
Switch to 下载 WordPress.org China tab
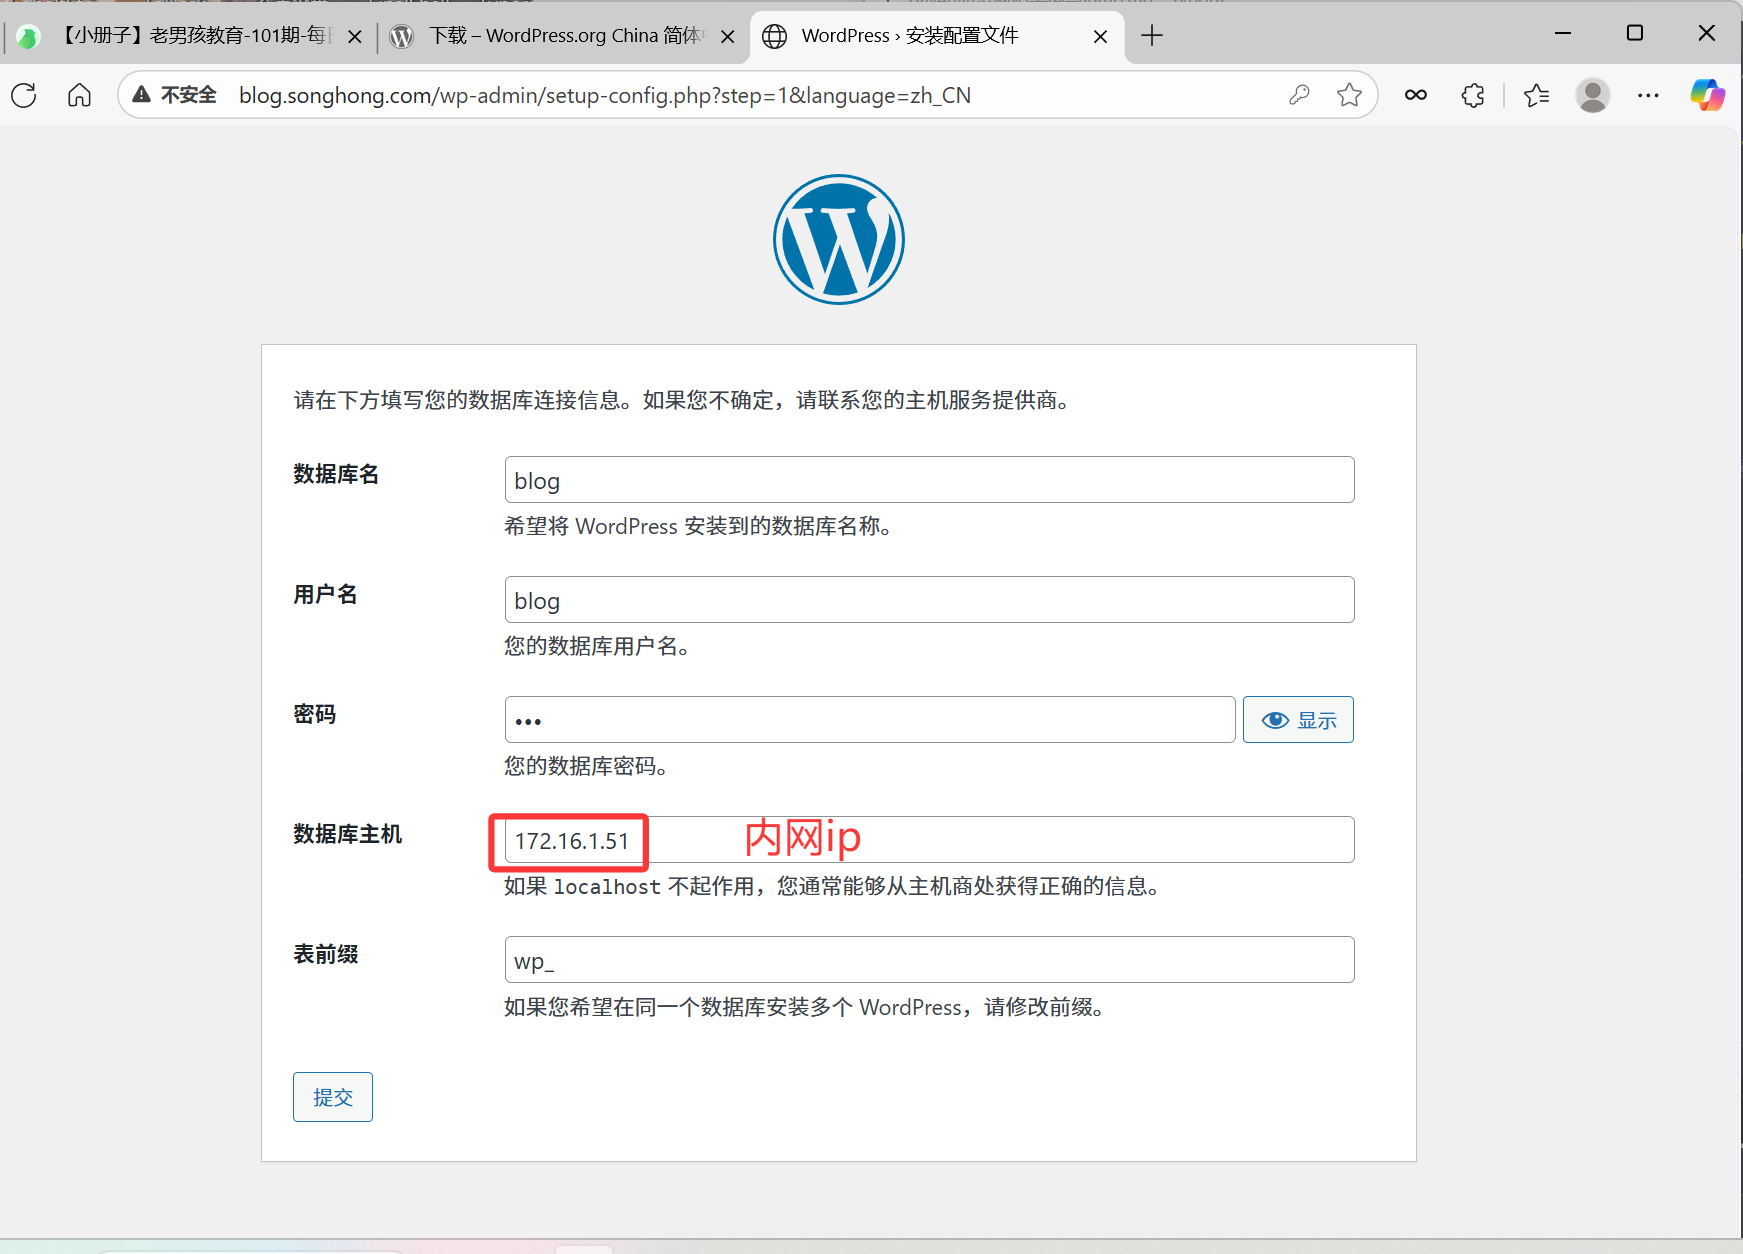pos(560,36)
